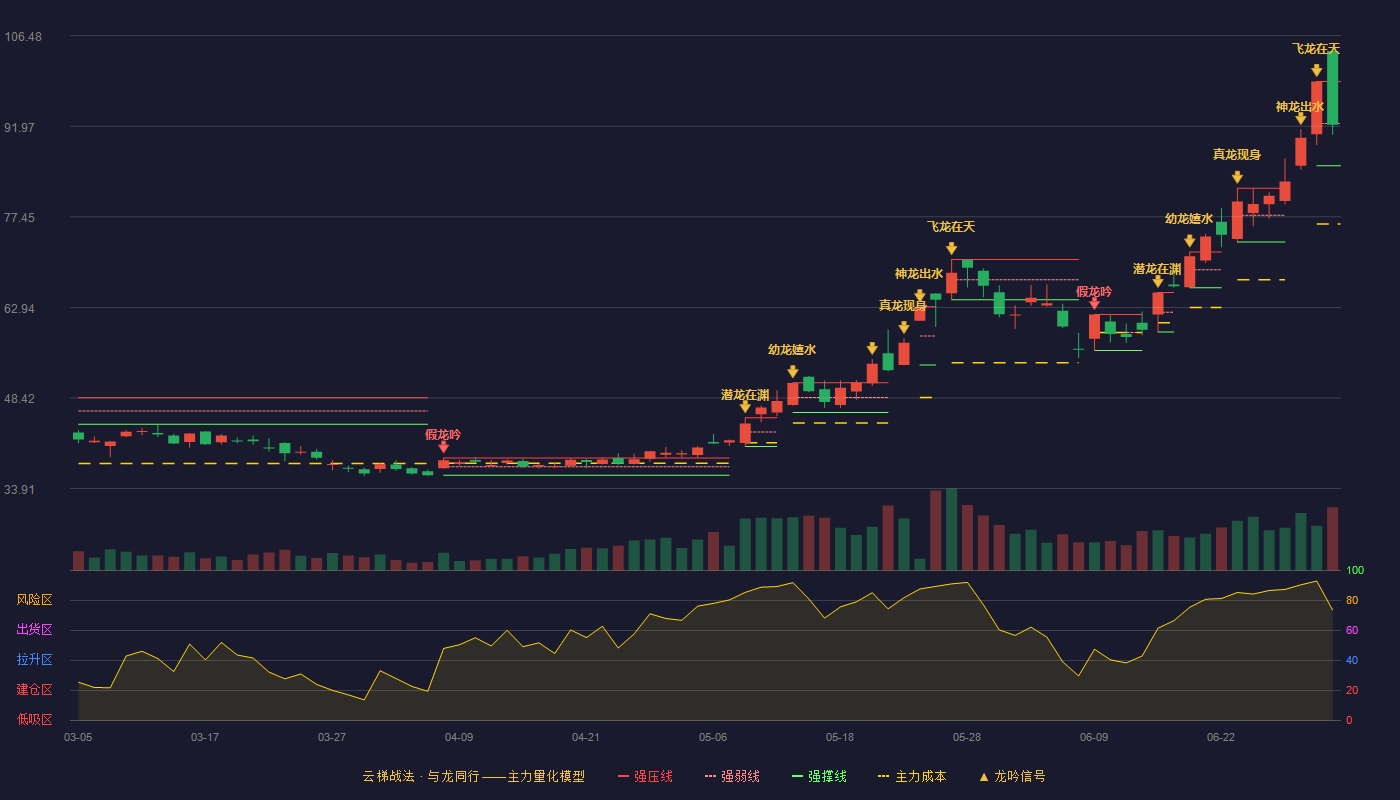Click the tallest green volume bar near 05-28
This screenshot has height=800, width=1400.
tap(951, 529)
